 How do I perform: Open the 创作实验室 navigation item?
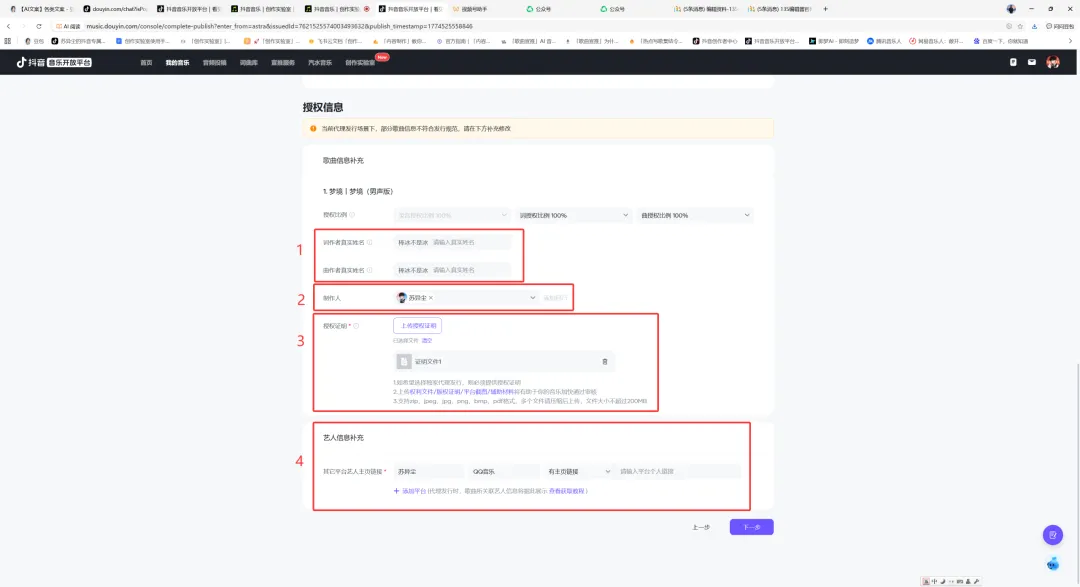[x=360, y=63]
